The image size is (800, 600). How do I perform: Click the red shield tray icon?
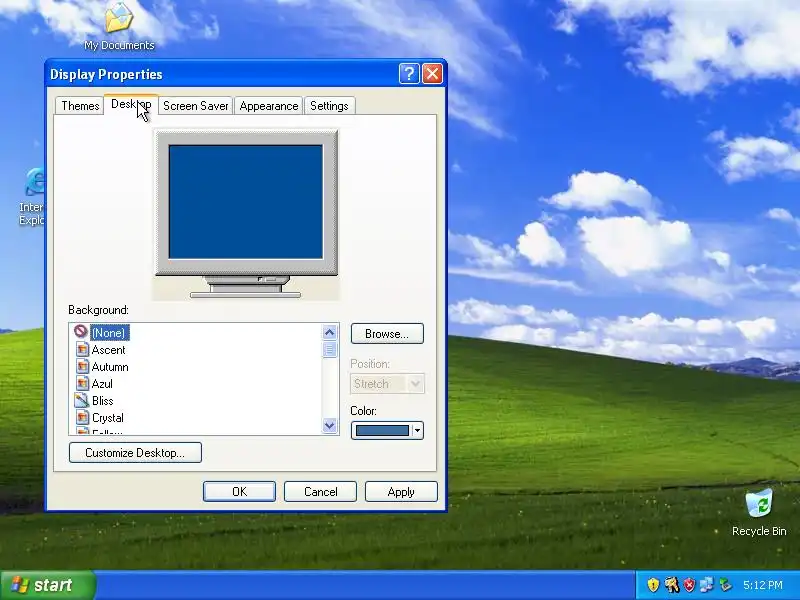point(689,585)
